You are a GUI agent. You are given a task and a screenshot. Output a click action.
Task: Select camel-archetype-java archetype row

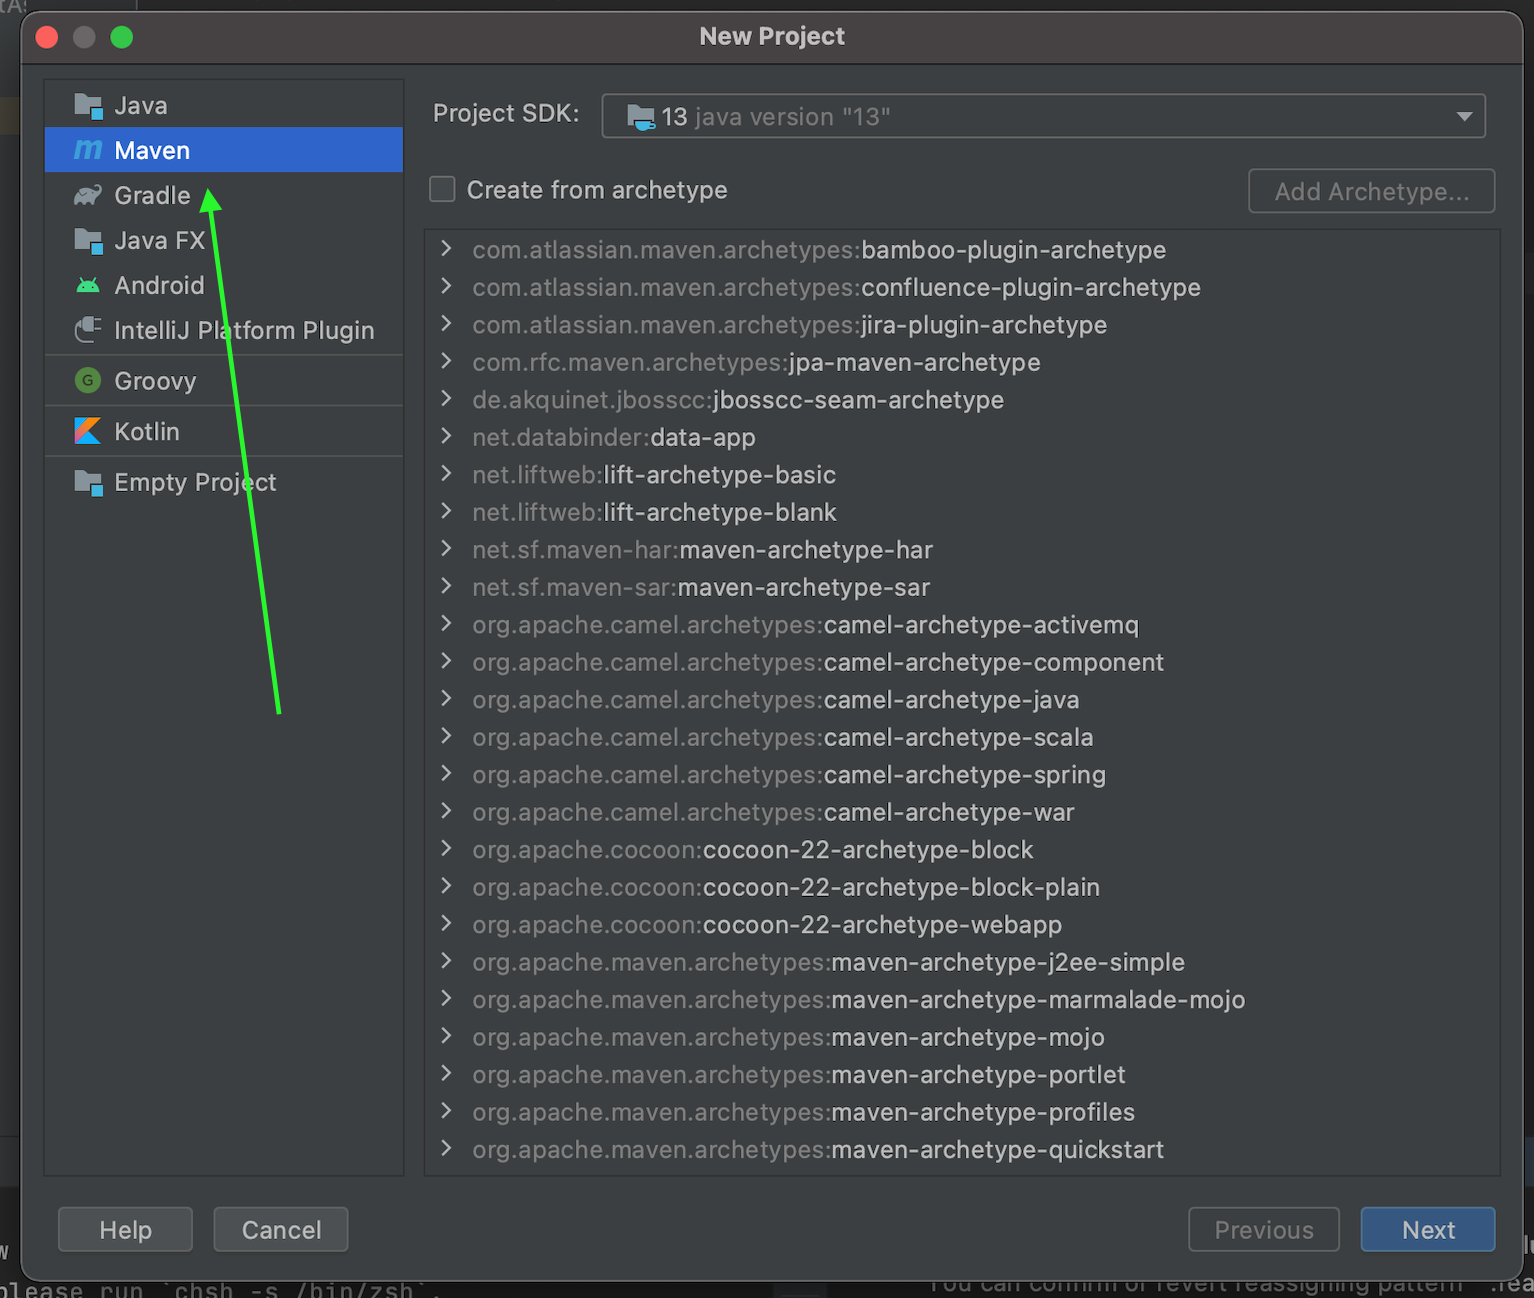[x=962, y=699]
